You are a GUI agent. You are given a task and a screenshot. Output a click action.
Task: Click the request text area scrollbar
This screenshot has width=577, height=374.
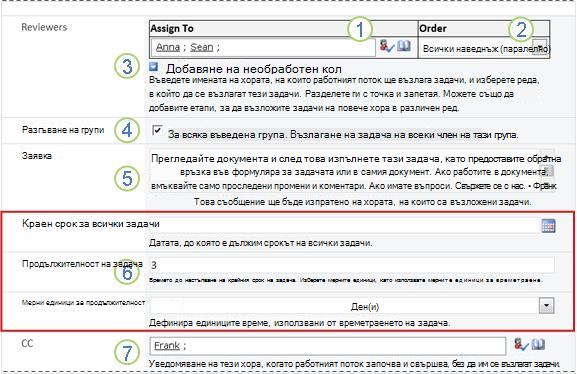(548, 171)
